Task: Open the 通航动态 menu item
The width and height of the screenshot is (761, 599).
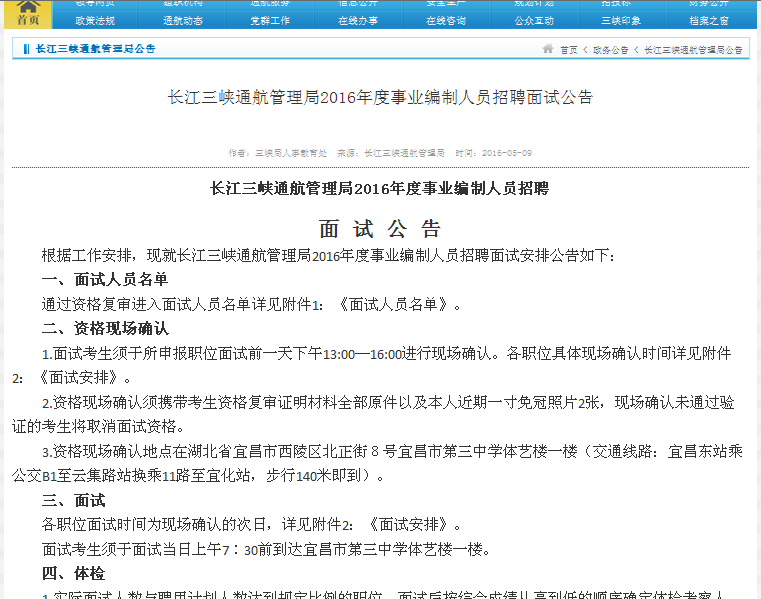Action: [183, 21]
